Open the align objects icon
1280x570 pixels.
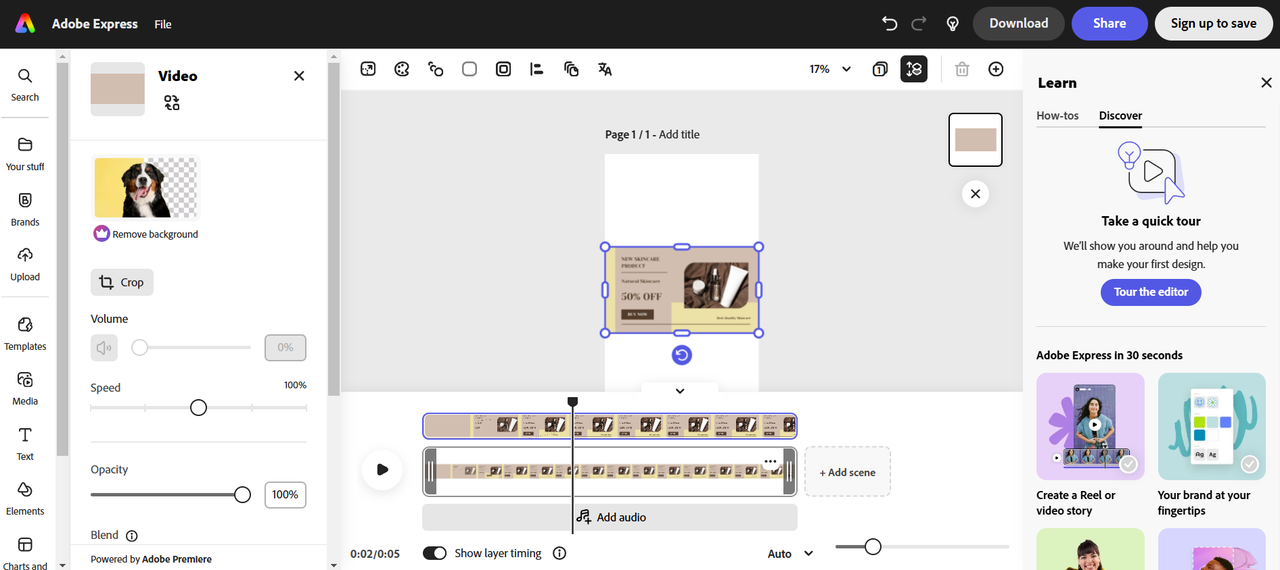pos(537,69)
